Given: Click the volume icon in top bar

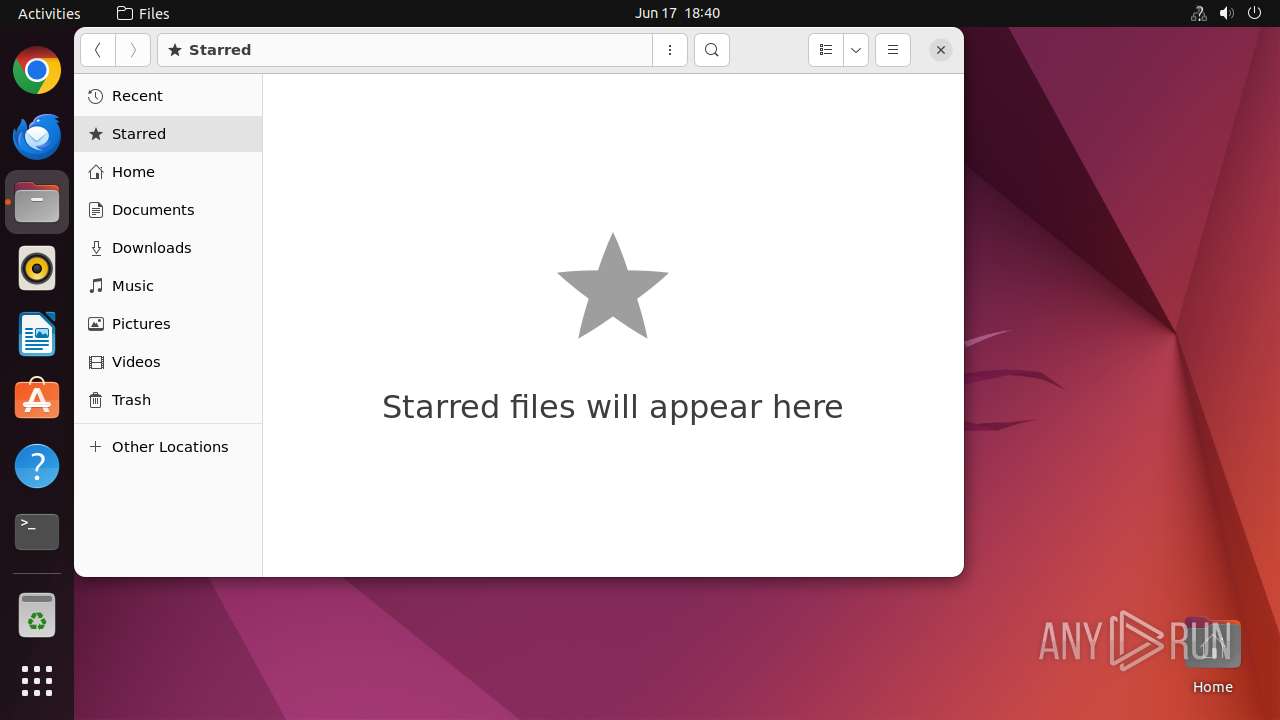Looking at the screenshot, I should point(1227,13).
